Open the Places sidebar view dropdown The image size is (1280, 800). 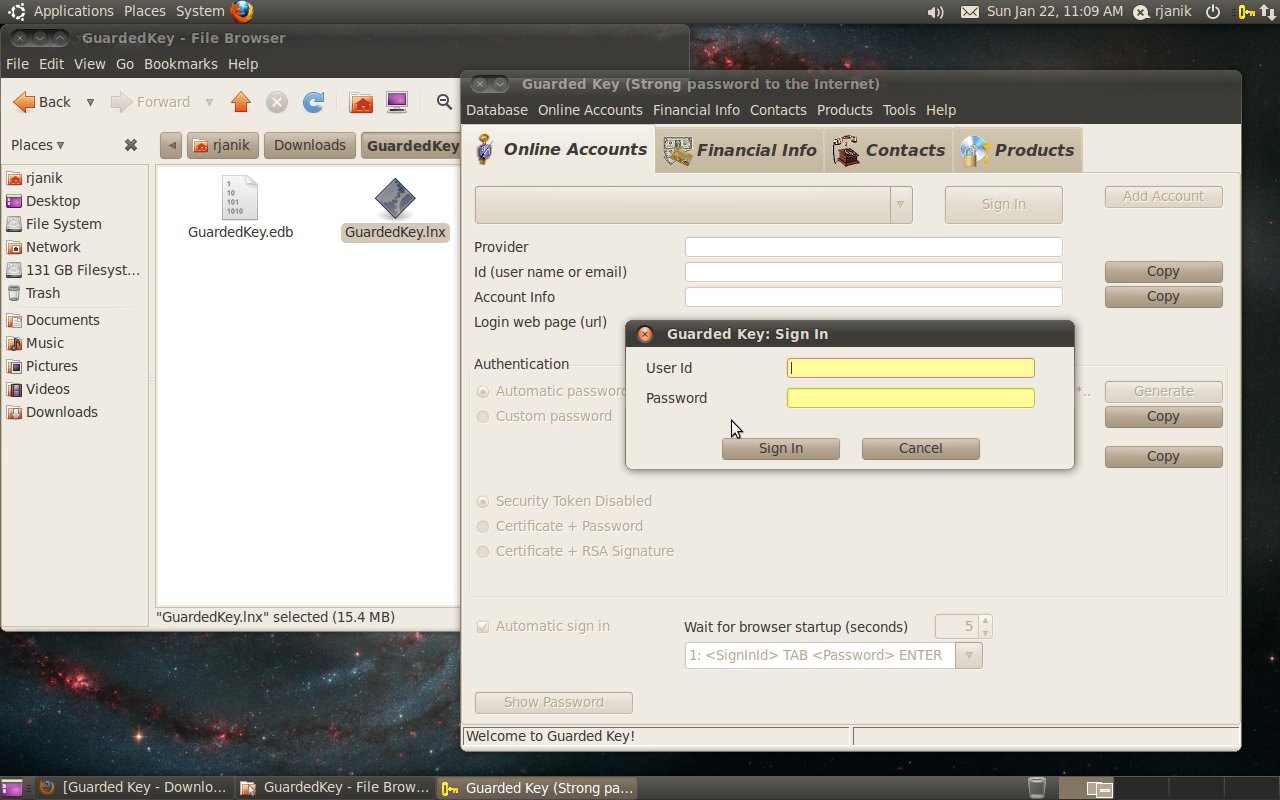pyautogui.click(x=38, y=145)
